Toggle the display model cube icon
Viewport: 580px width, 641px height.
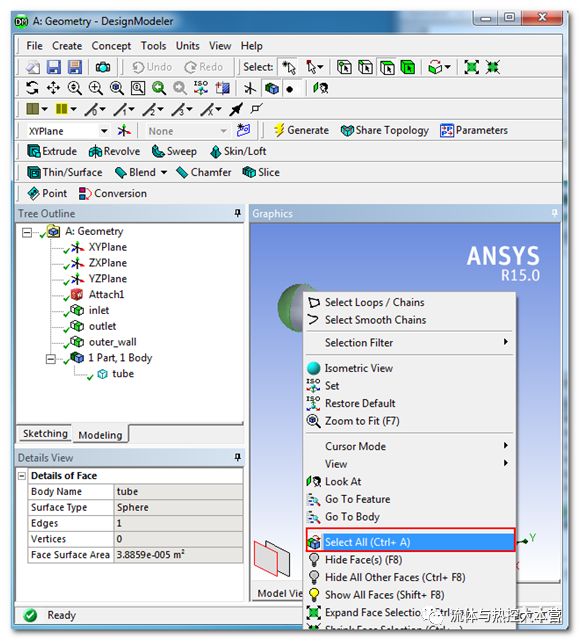pos(271,88)
